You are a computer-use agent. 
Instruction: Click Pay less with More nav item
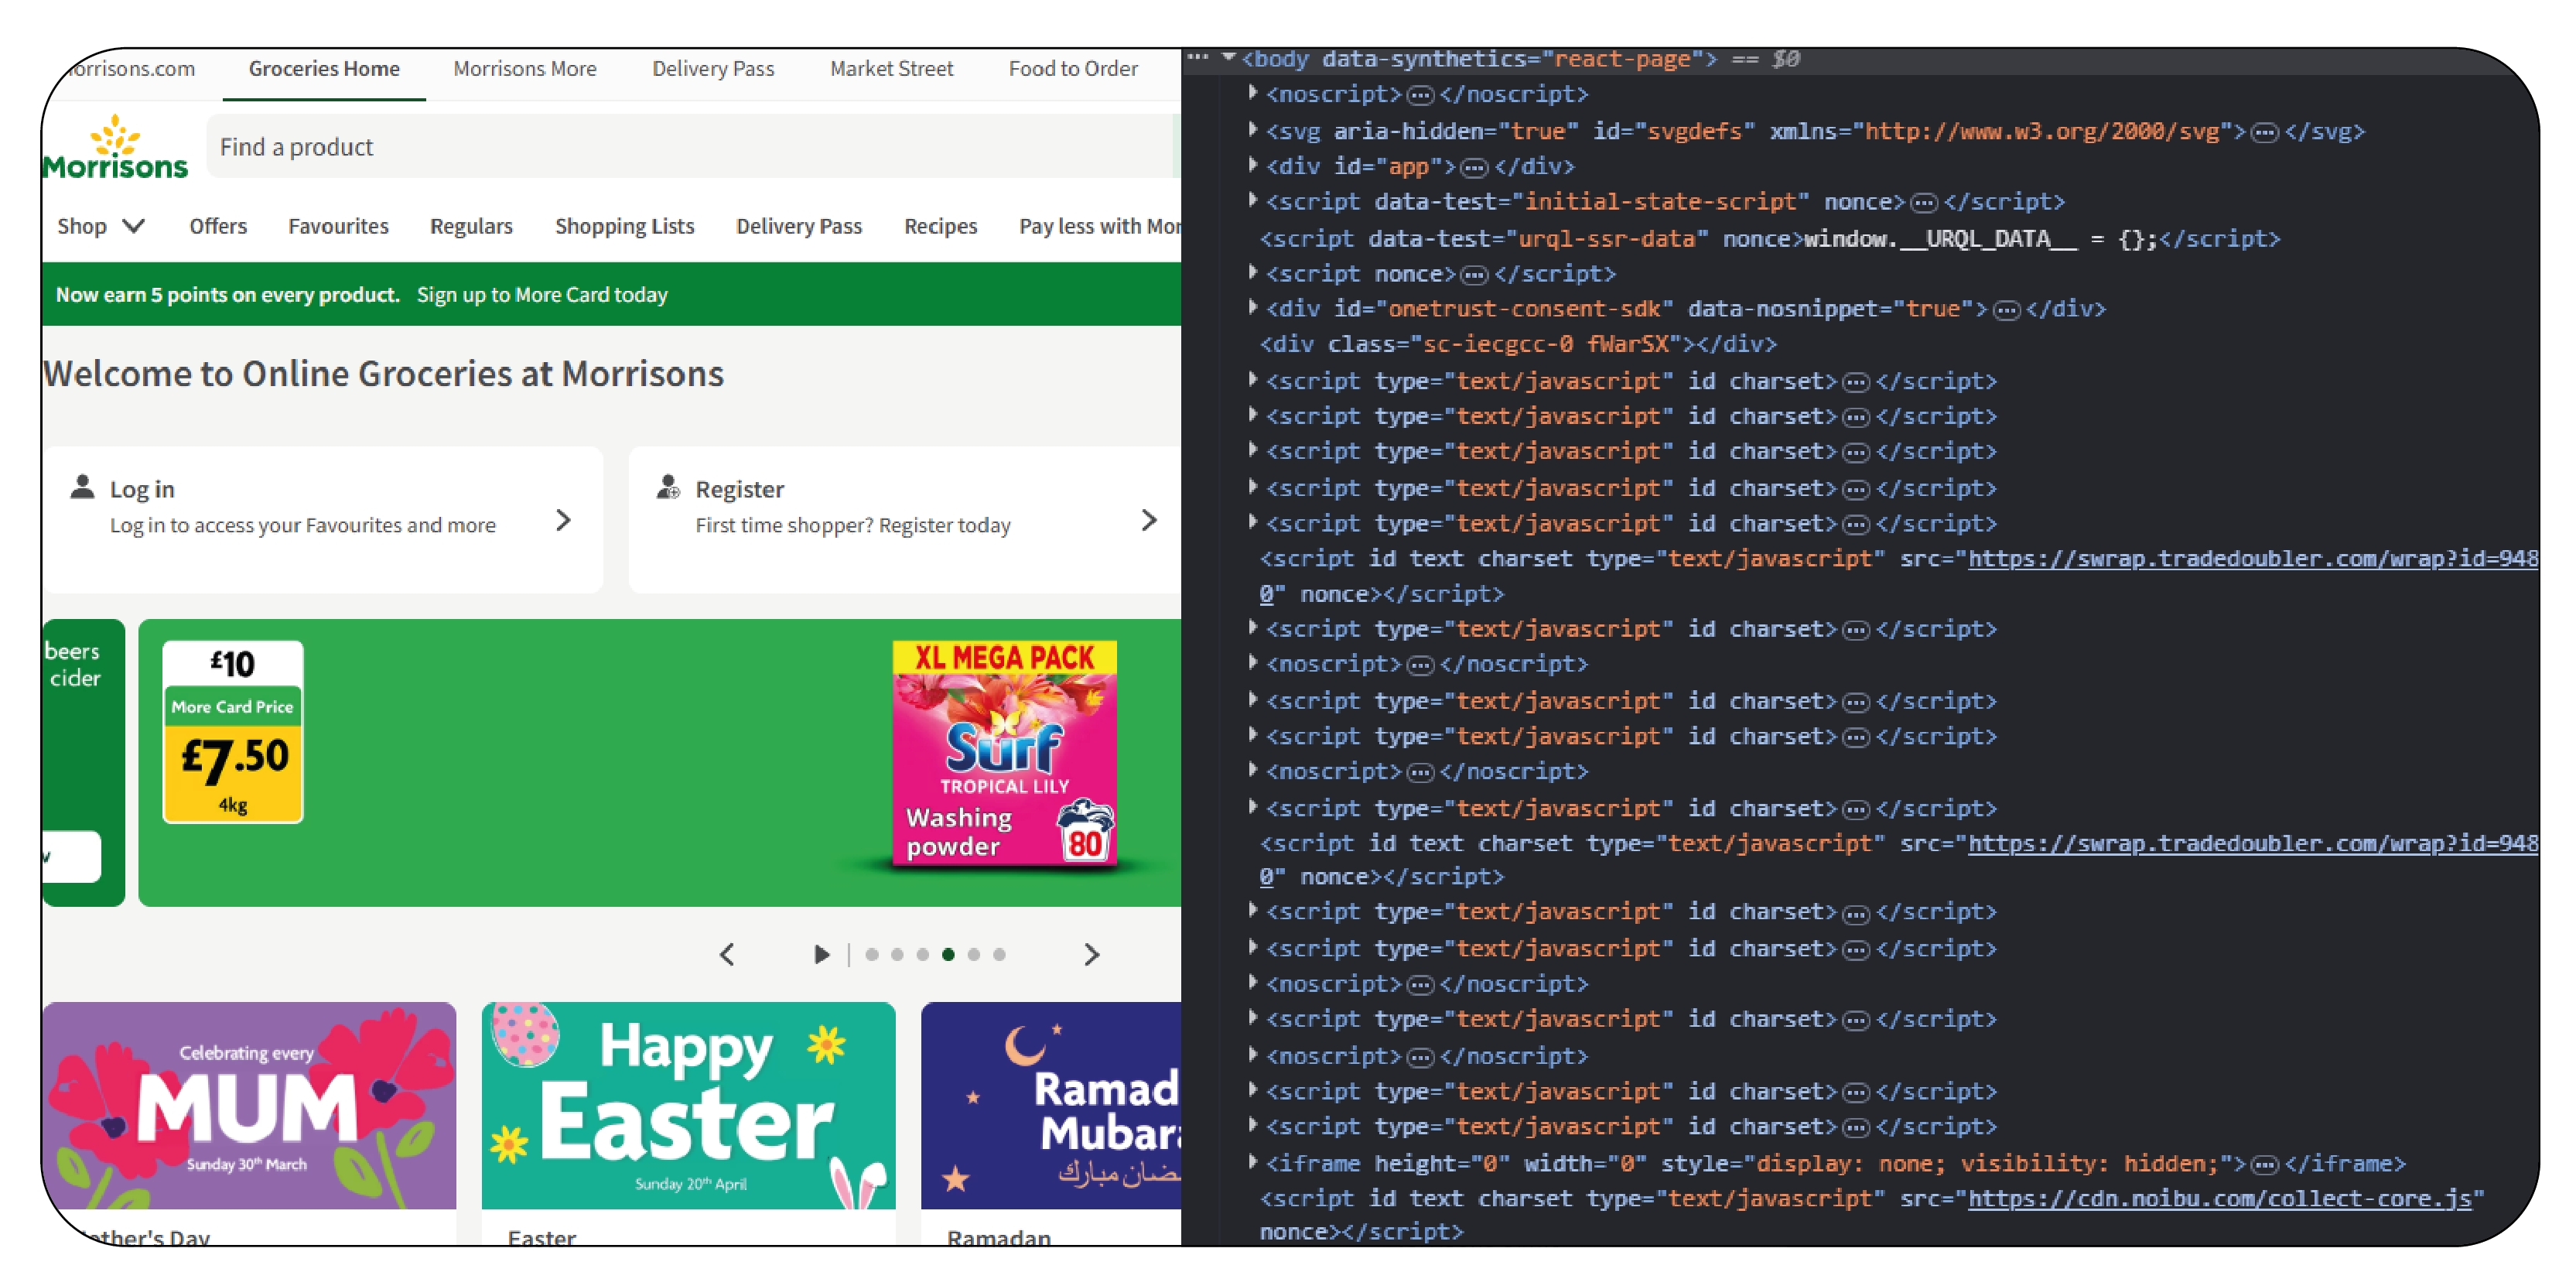[1099, 226]
